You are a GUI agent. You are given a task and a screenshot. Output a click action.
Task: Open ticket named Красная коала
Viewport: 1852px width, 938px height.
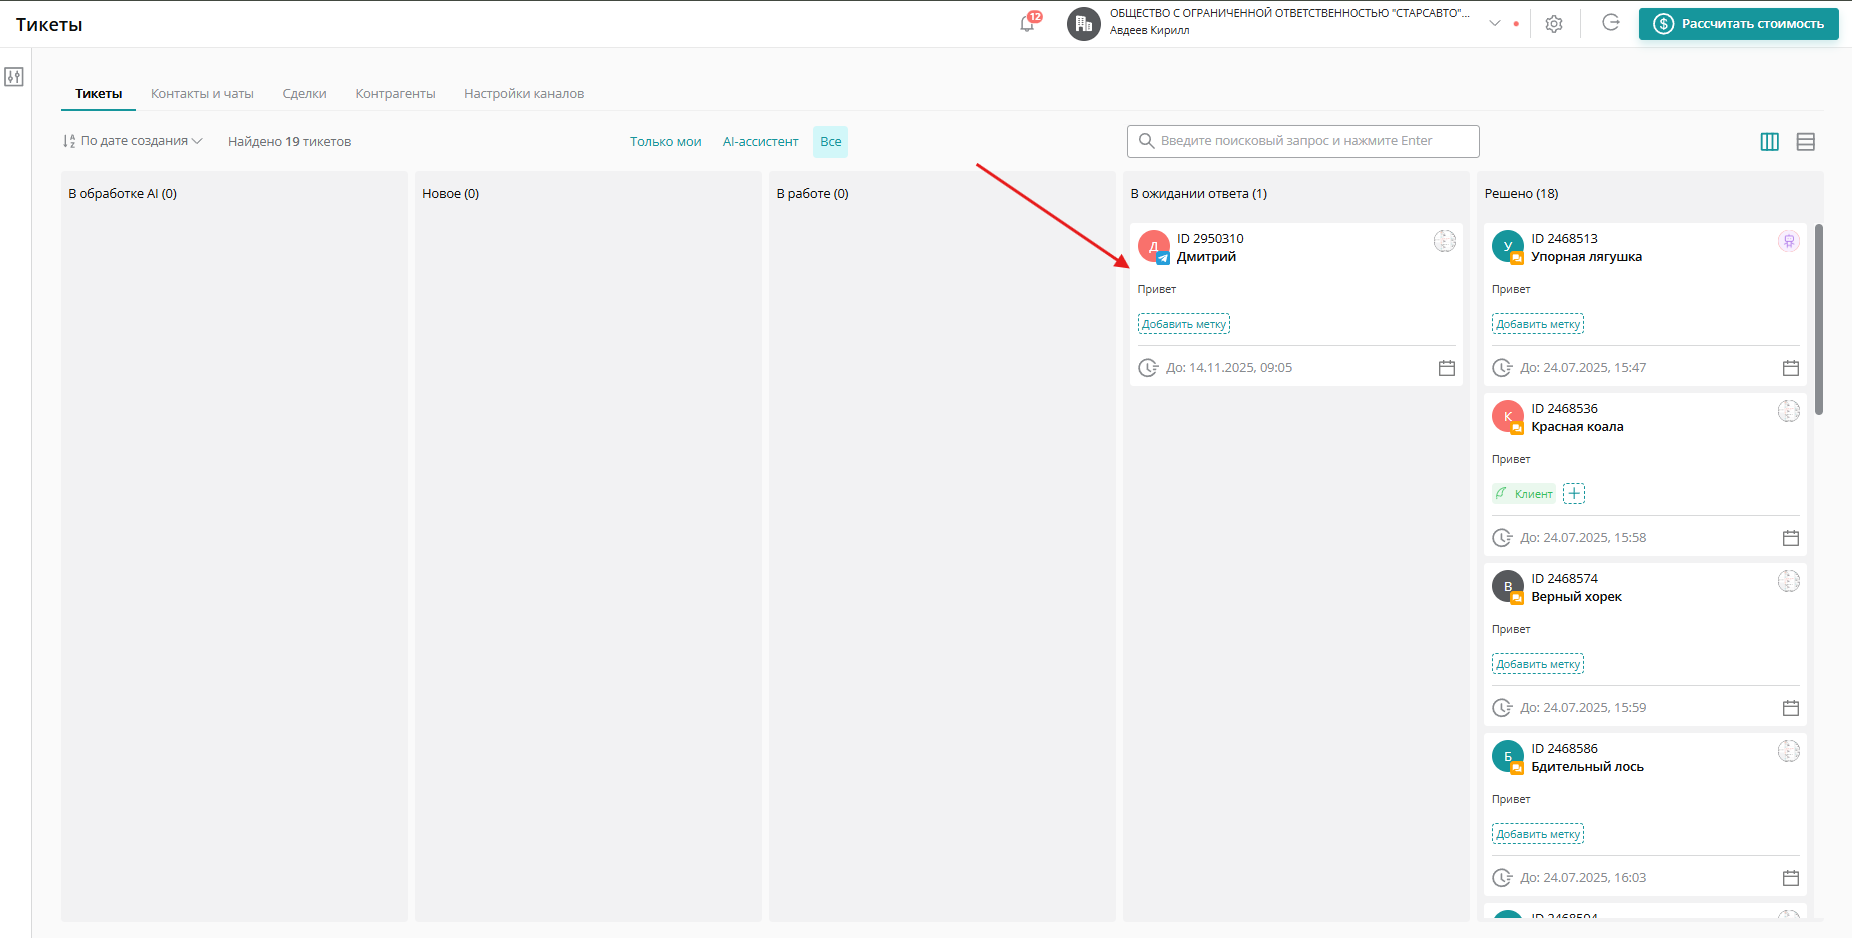pos(1645,474)
